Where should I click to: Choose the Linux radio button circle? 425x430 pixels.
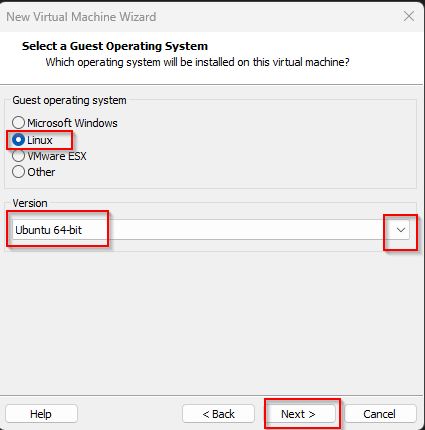(18, 140)
